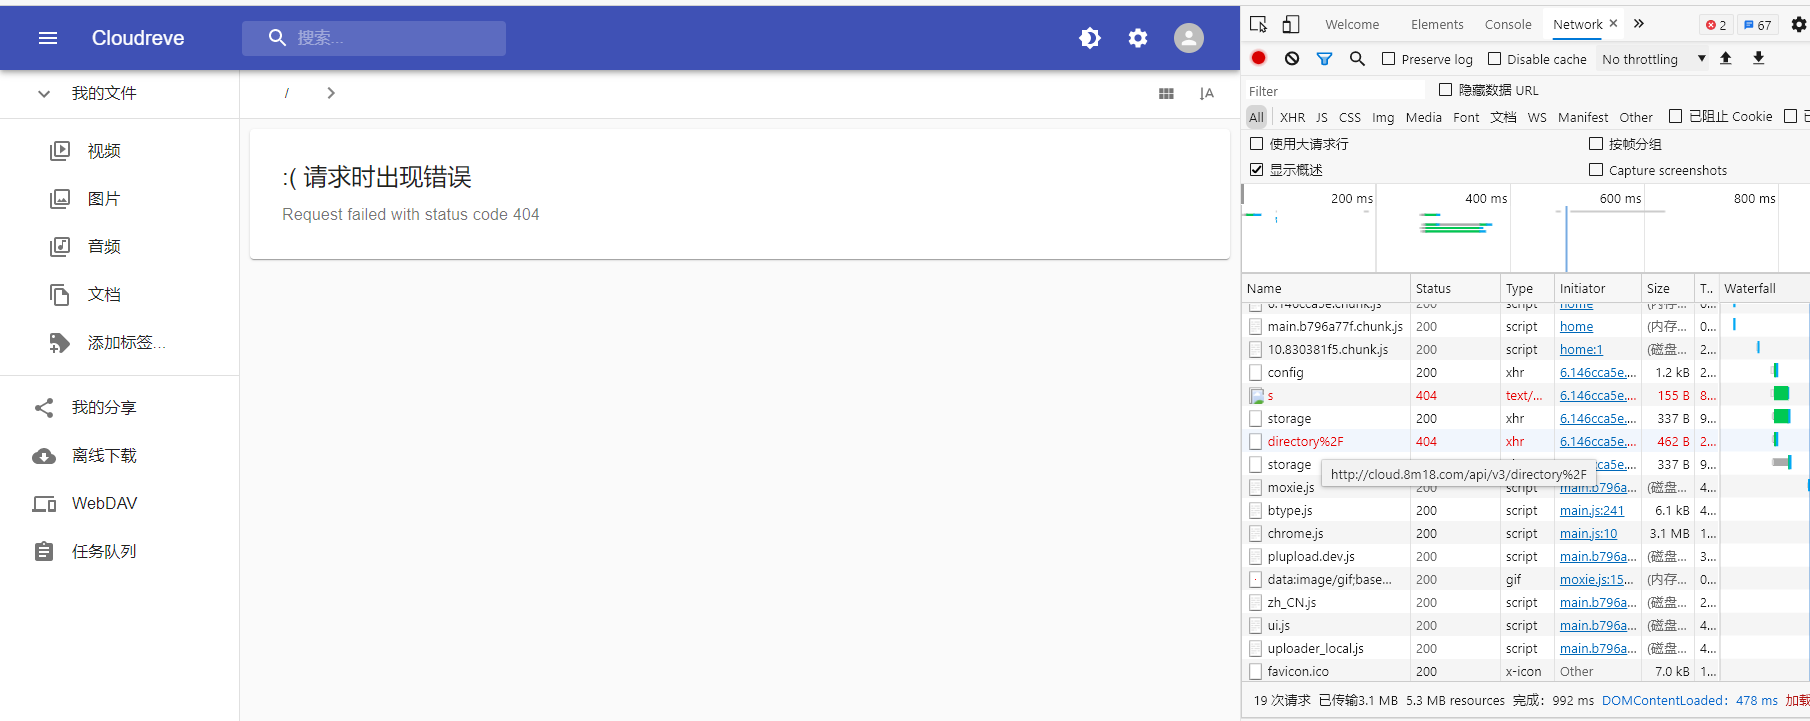Open the user avatar menu

[x=1188, y=38]
